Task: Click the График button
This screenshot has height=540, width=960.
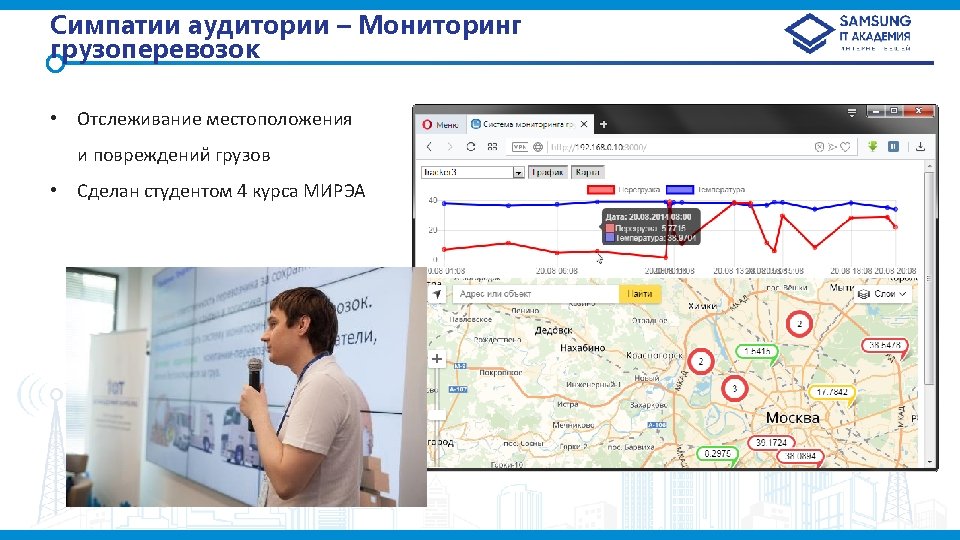Action: click(x=547, y=173)
